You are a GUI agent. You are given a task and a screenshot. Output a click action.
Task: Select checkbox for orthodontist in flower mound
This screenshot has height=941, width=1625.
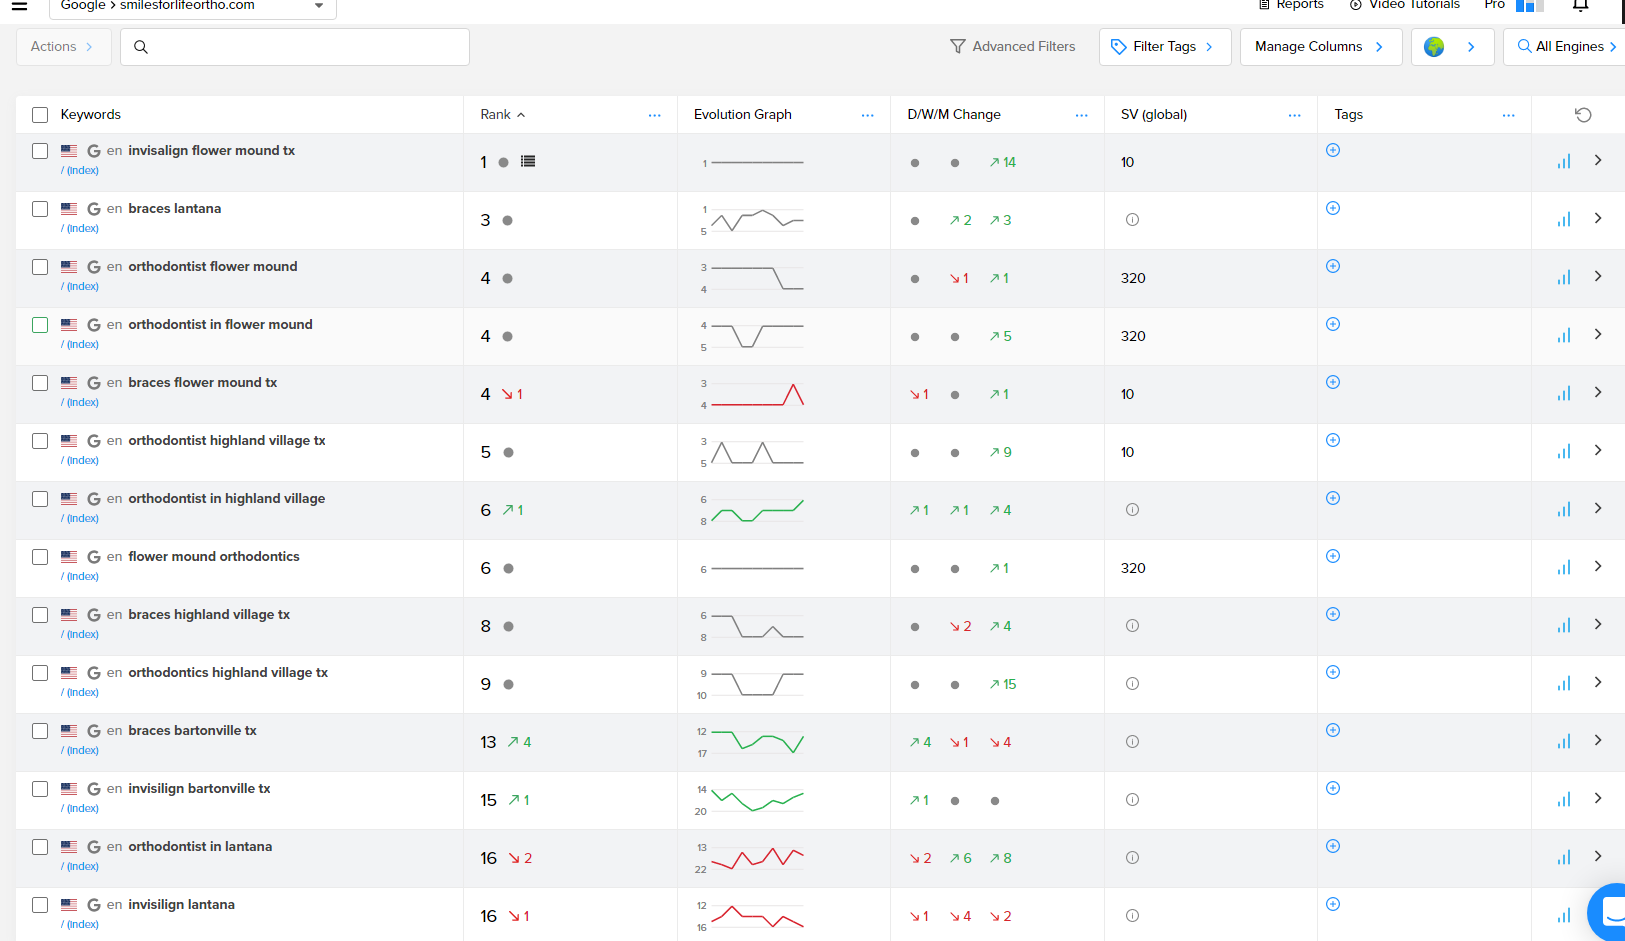[x=40, y=325]
